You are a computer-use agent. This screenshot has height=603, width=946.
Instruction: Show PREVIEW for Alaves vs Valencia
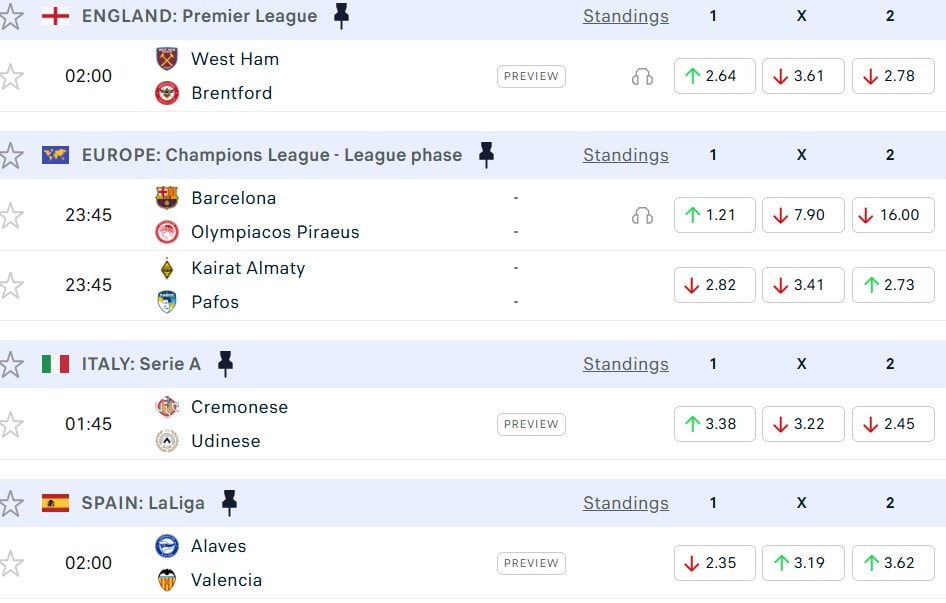click(x=531, y=563)
